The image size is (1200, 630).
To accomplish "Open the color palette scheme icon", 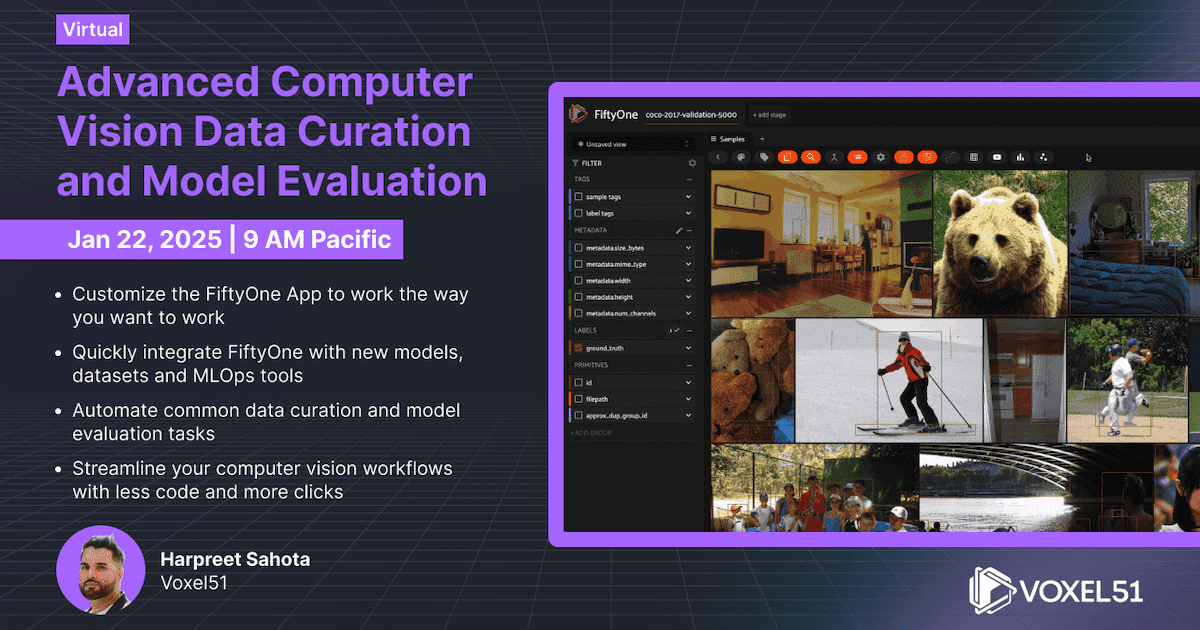I will [741, 157].
